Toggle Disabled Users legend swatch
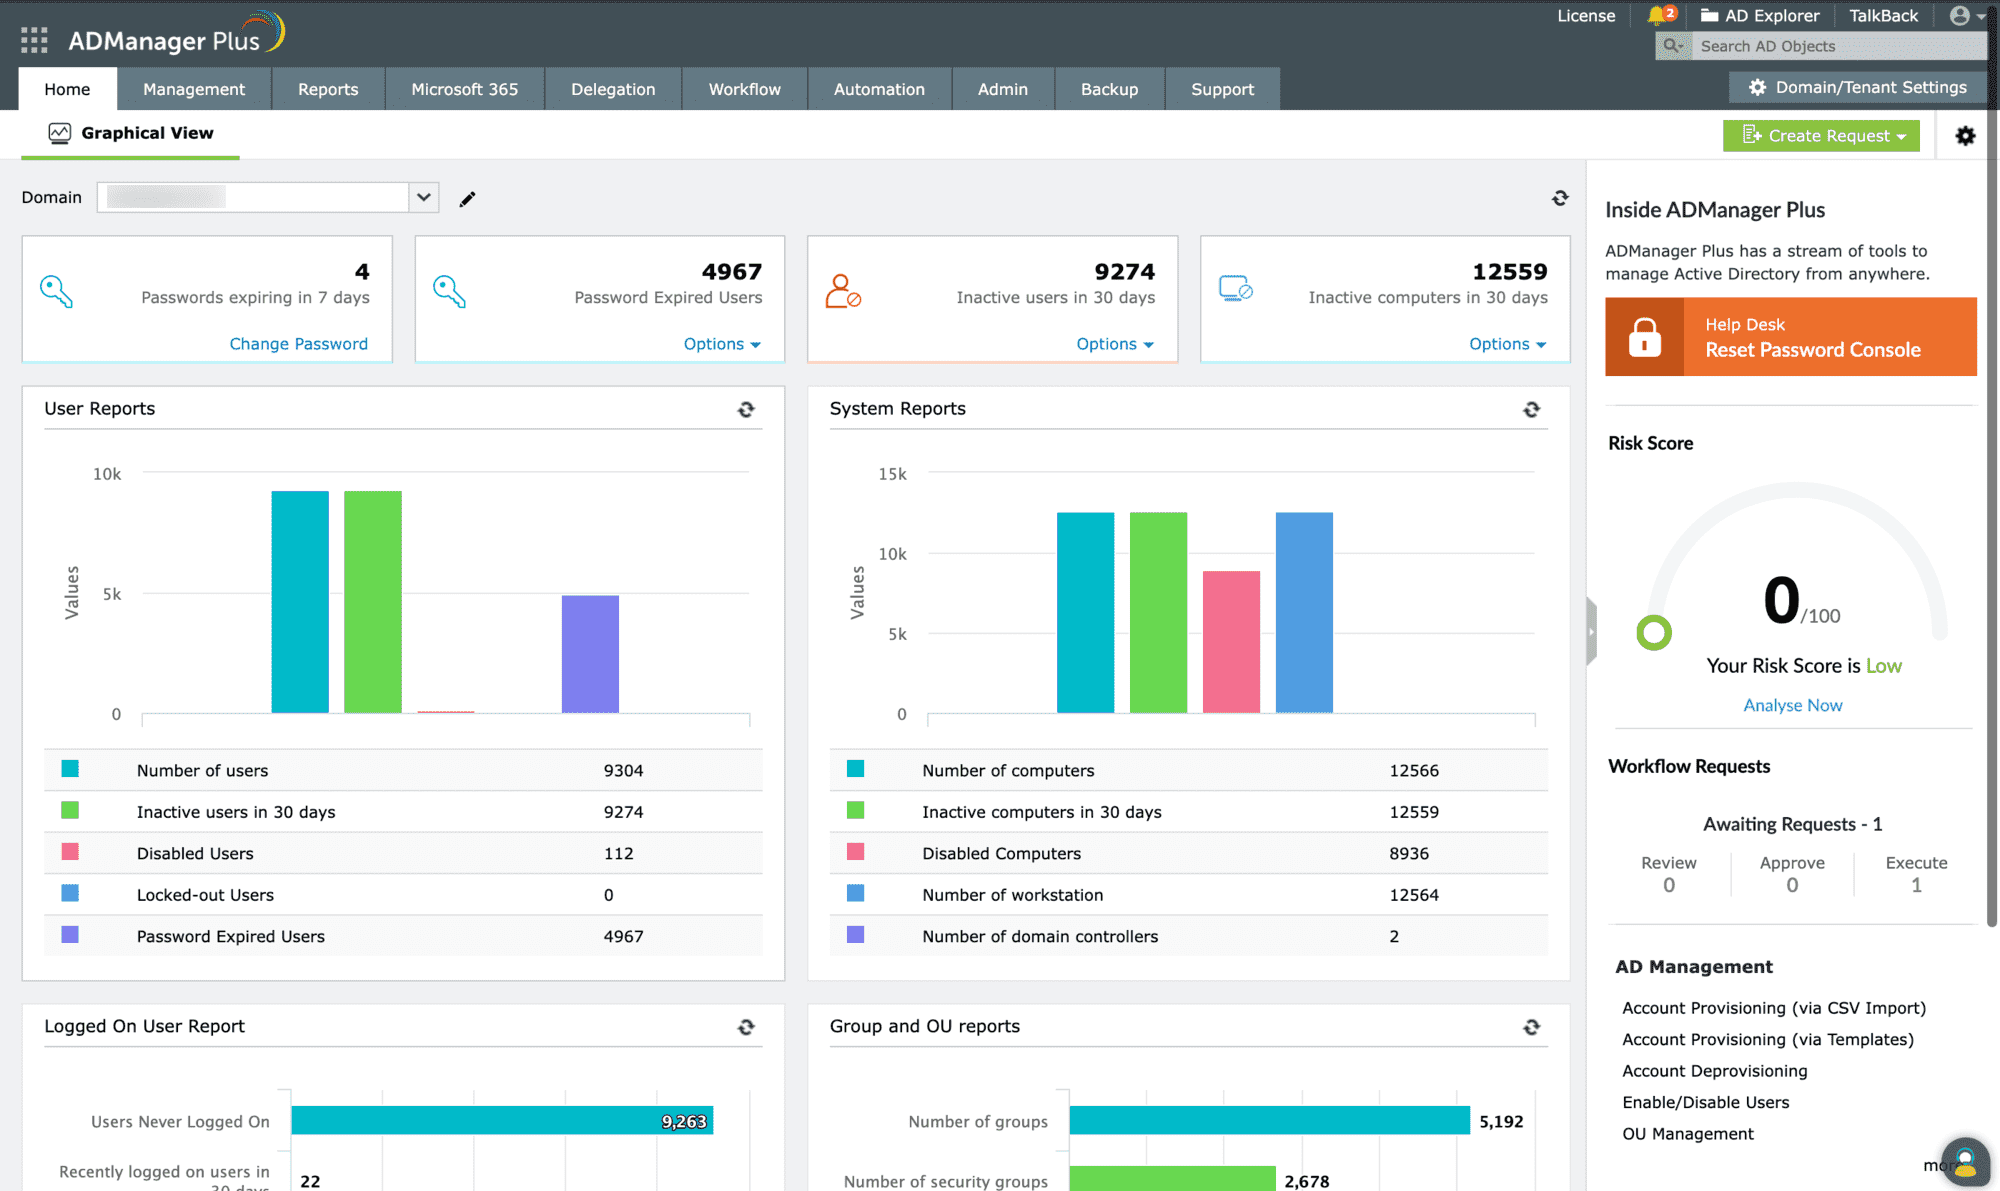 [70, 852]
